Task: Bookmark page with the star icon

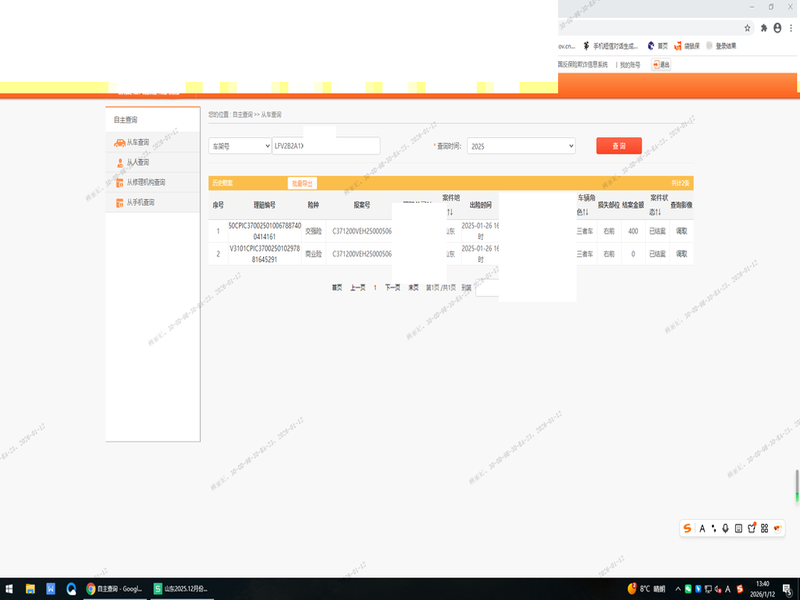Action: point(747,27)
